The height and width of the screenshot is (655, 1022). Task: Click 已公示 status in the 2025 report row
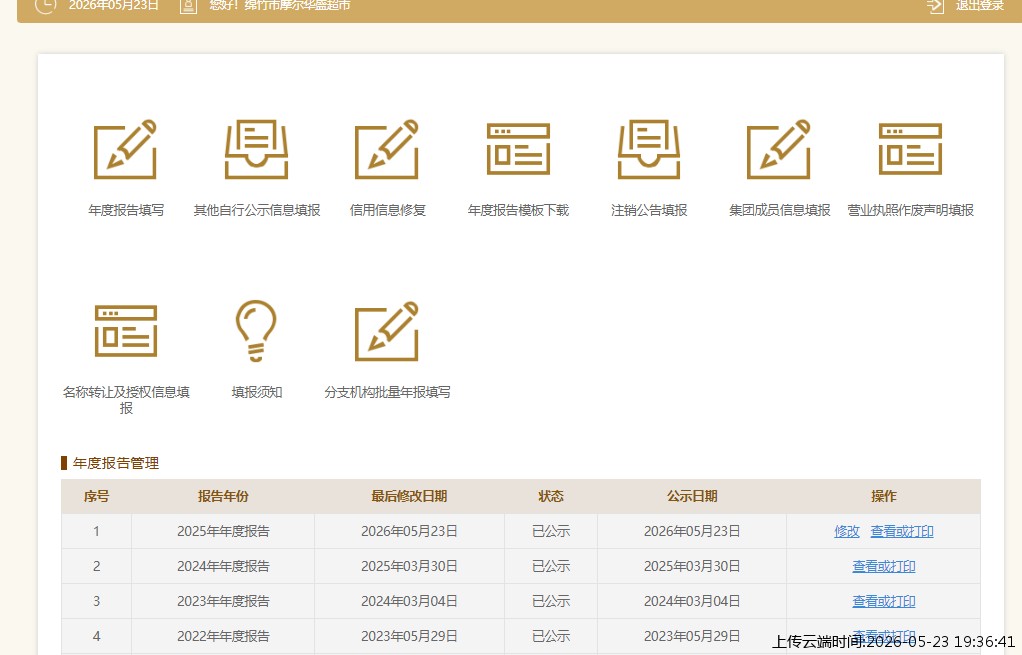pyautogui.click(x=551, y=531)
